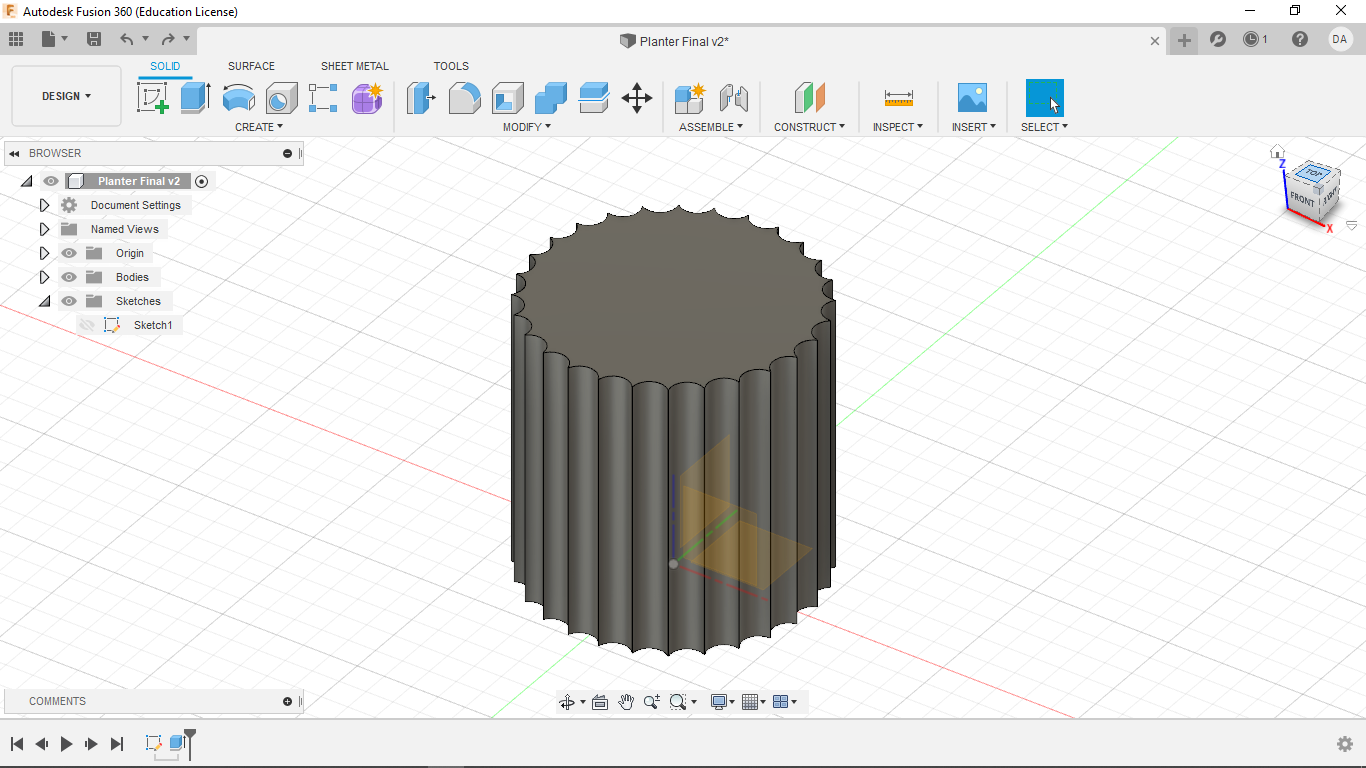This screenshot has width=1366, height=768.
Task: Click the Offset Plane construct icon
Action: [x=809, y=98]
